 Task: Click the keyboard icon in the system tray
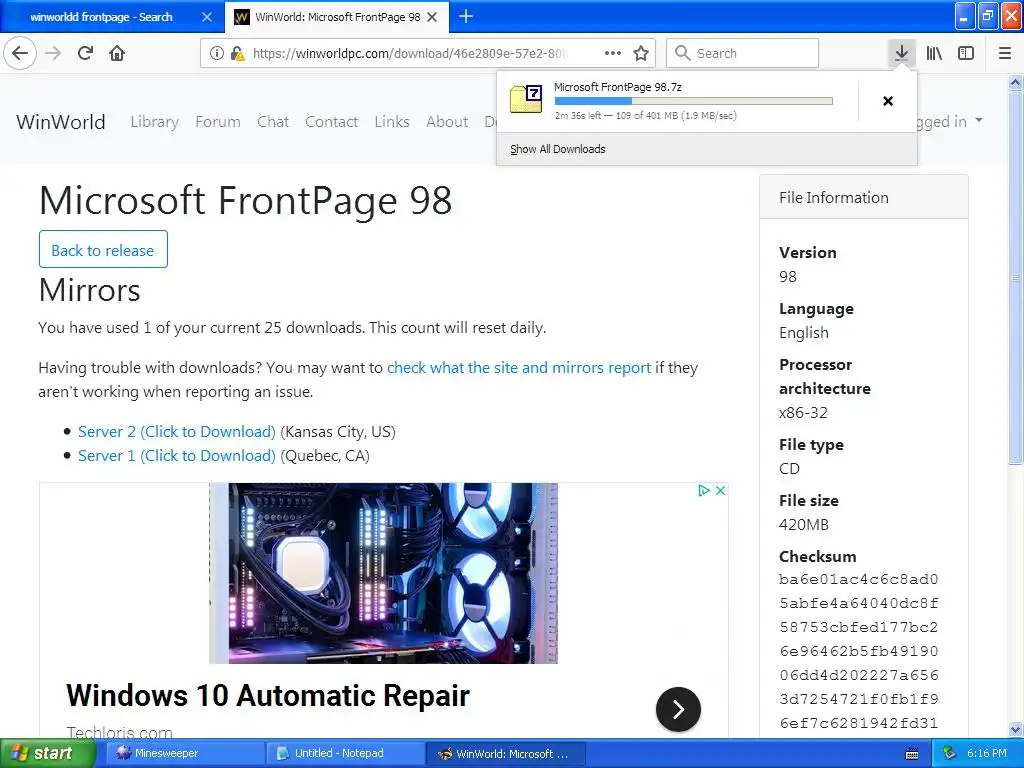(912, 754)
